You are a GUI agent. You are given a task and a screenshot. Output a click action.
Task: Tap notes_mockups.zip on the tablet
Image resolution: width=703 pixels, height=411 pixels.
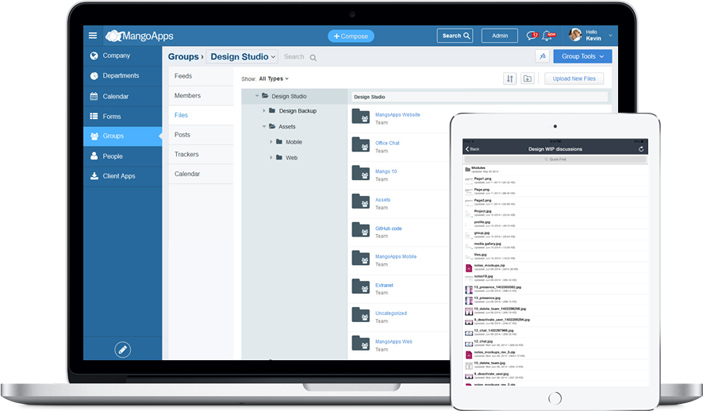tap(555, 268)
